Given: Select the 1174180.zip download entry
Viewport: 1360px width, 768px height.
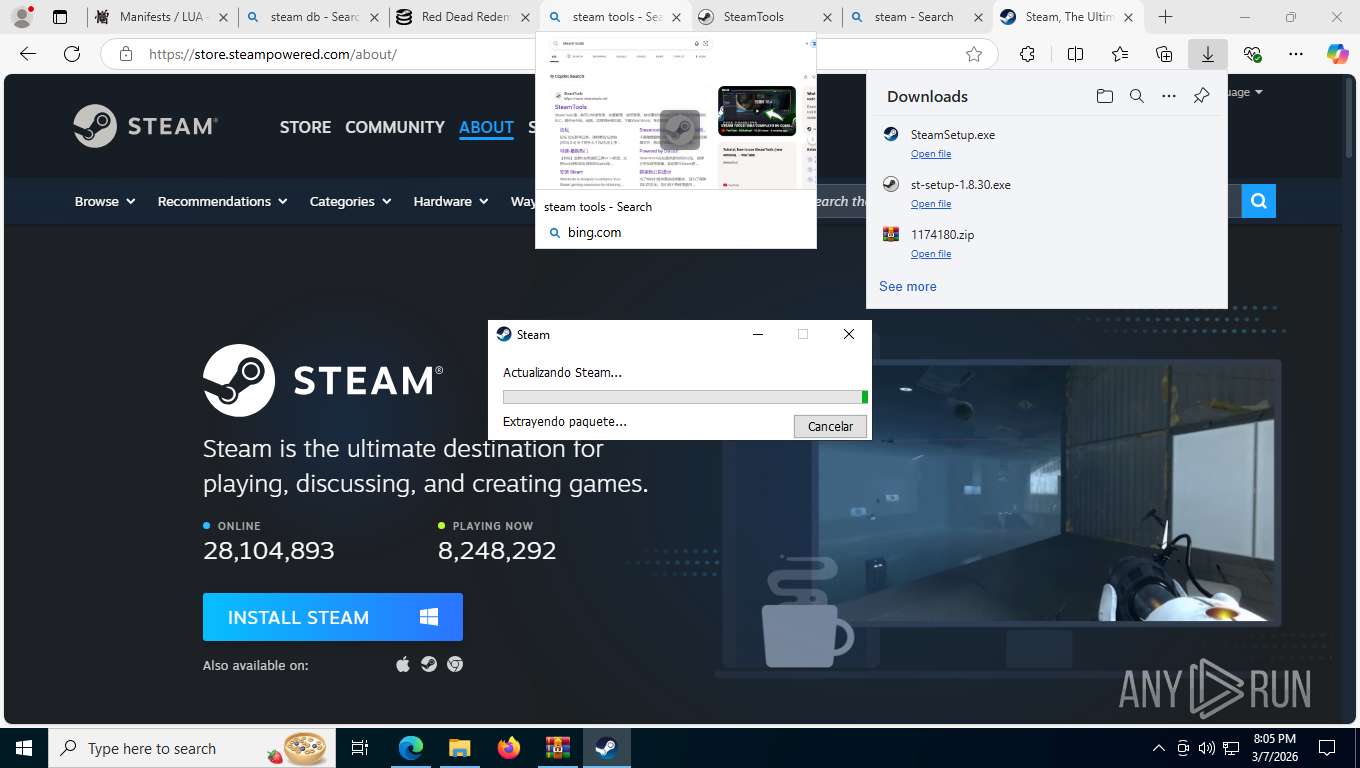Looking at the screenshot, I should (1046, 243).
